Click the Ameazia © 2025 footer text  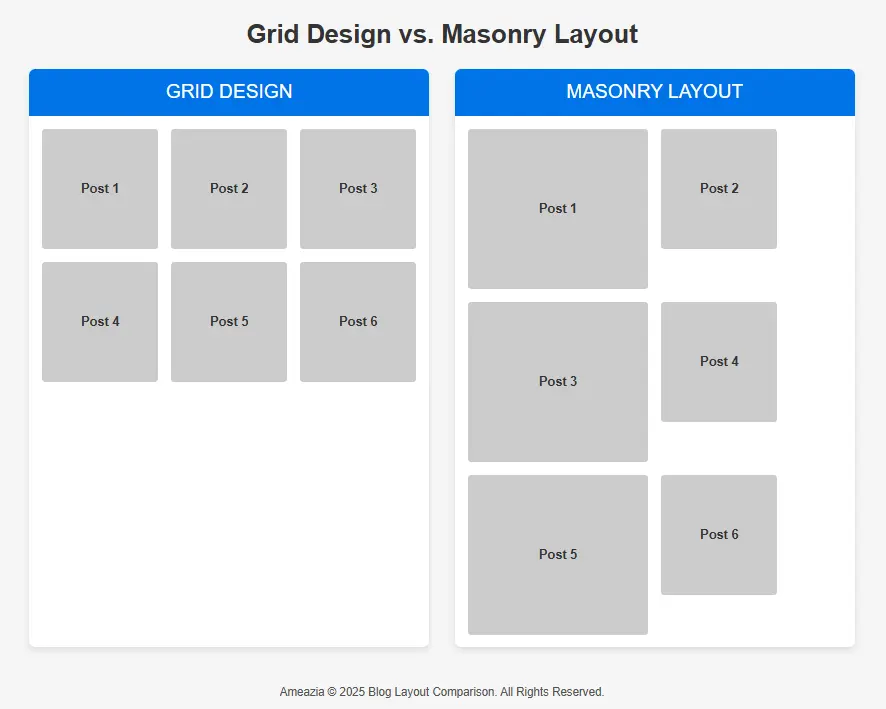click(442, 691)
